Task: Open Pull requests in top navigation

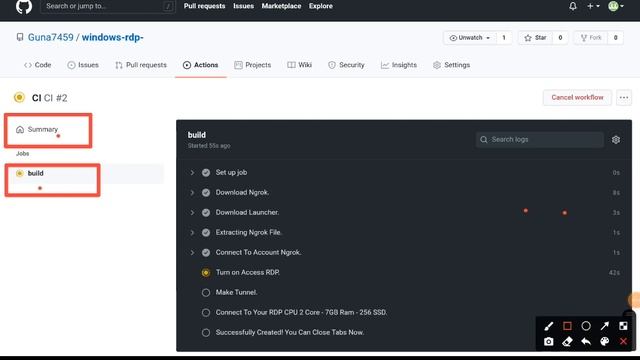Action: tap(204, 6)
